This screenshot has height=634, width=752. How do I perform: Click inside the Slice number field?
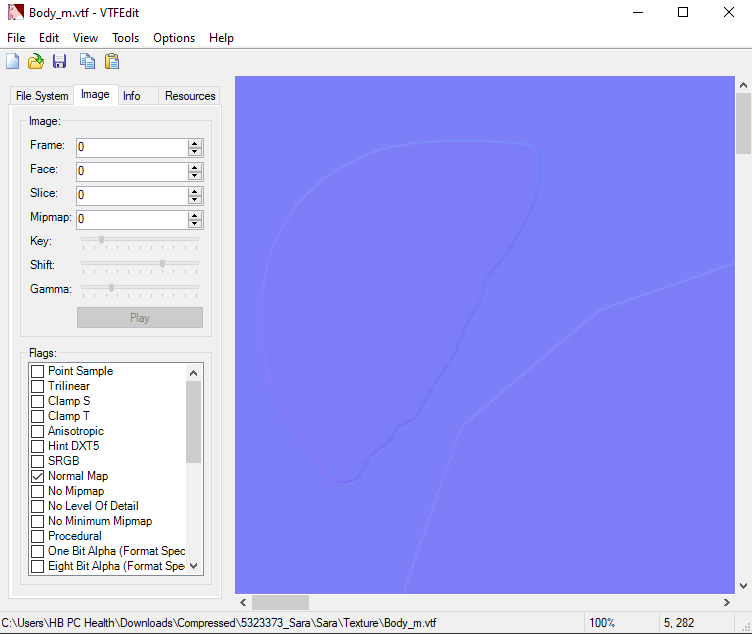pyautogui.click(x=132, y=195)
